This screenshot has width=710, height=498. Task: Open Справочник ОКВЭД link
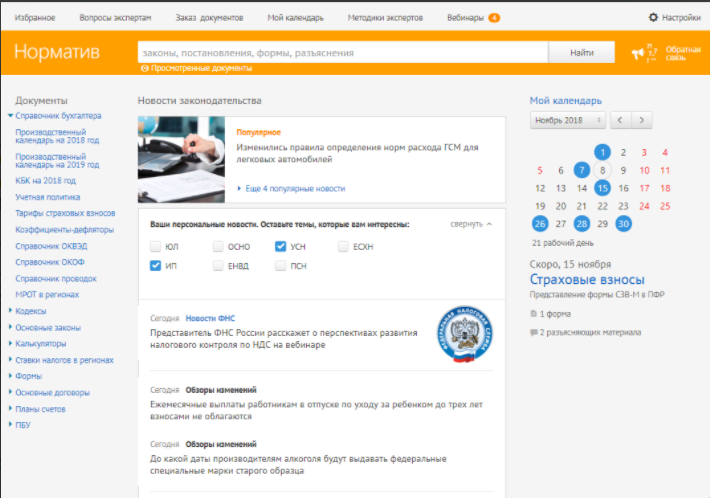[x=51, y=246]
